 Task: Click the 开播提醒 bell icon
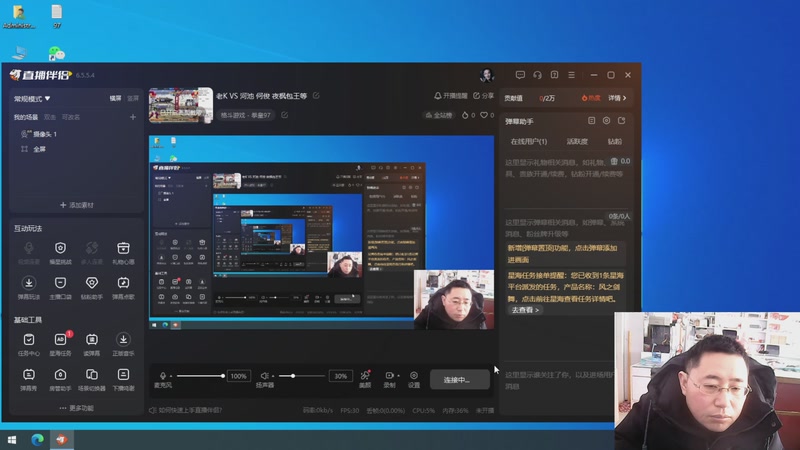coord(438,96)
